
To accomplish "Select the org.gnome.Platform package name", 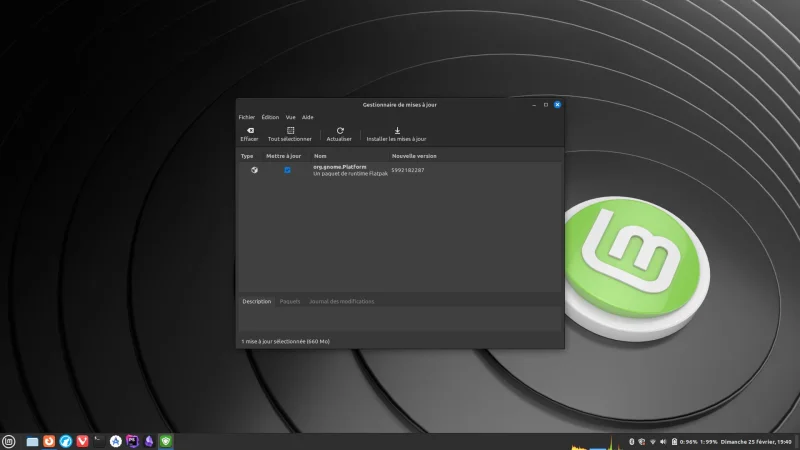I will (x=339, y=167).
